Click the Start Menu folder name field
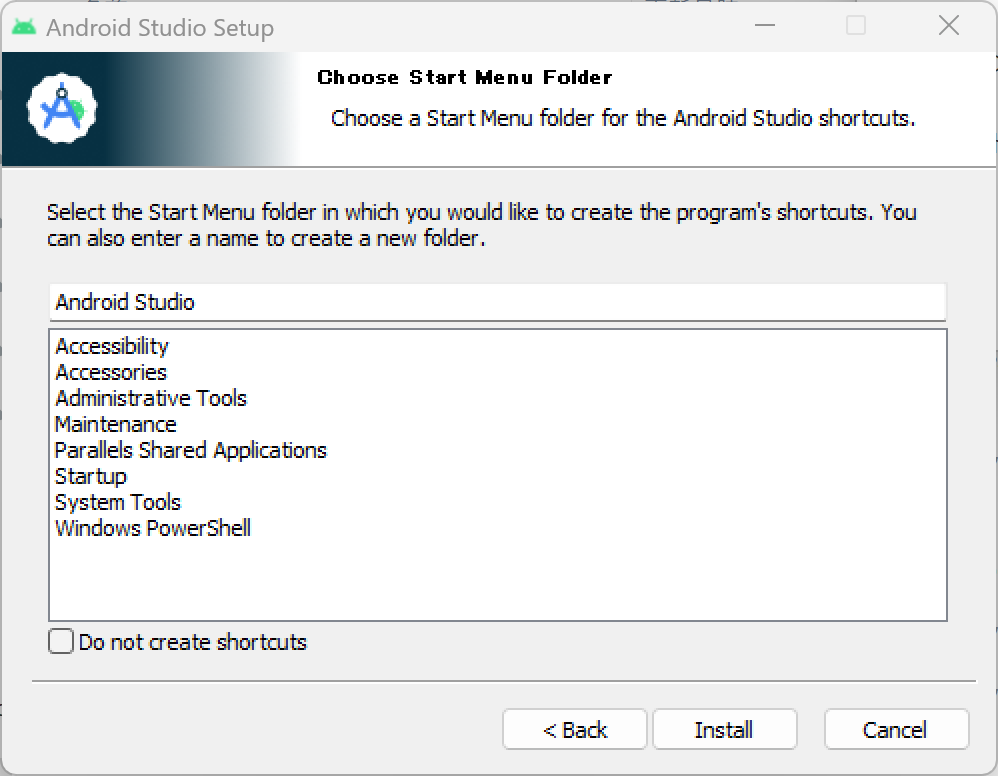Image resolution: width=998 pixels, height=776 pixels. [x=498, y=302]
